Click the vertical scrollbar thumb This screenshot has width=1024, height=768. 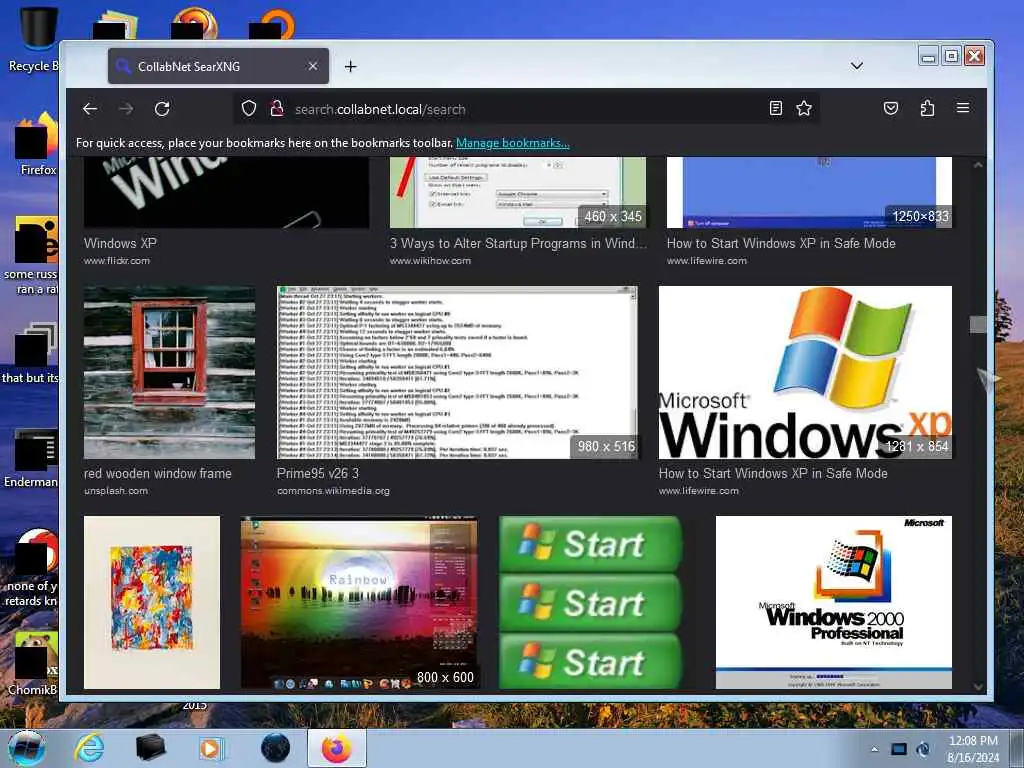tap(978, 324)
